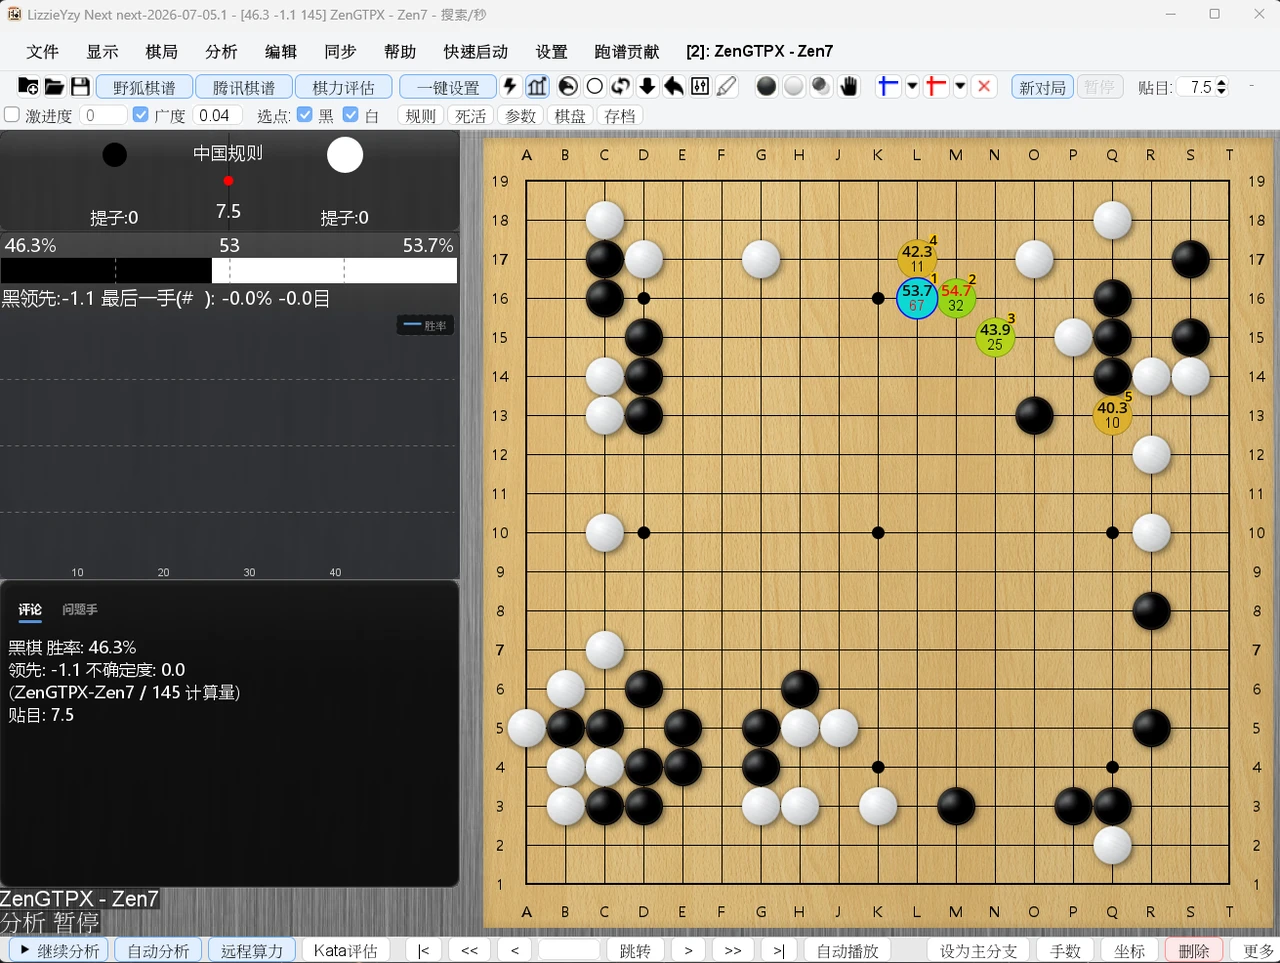
Task: Click the empty circle icon in toolbar
Action: [x=595, y=87]
